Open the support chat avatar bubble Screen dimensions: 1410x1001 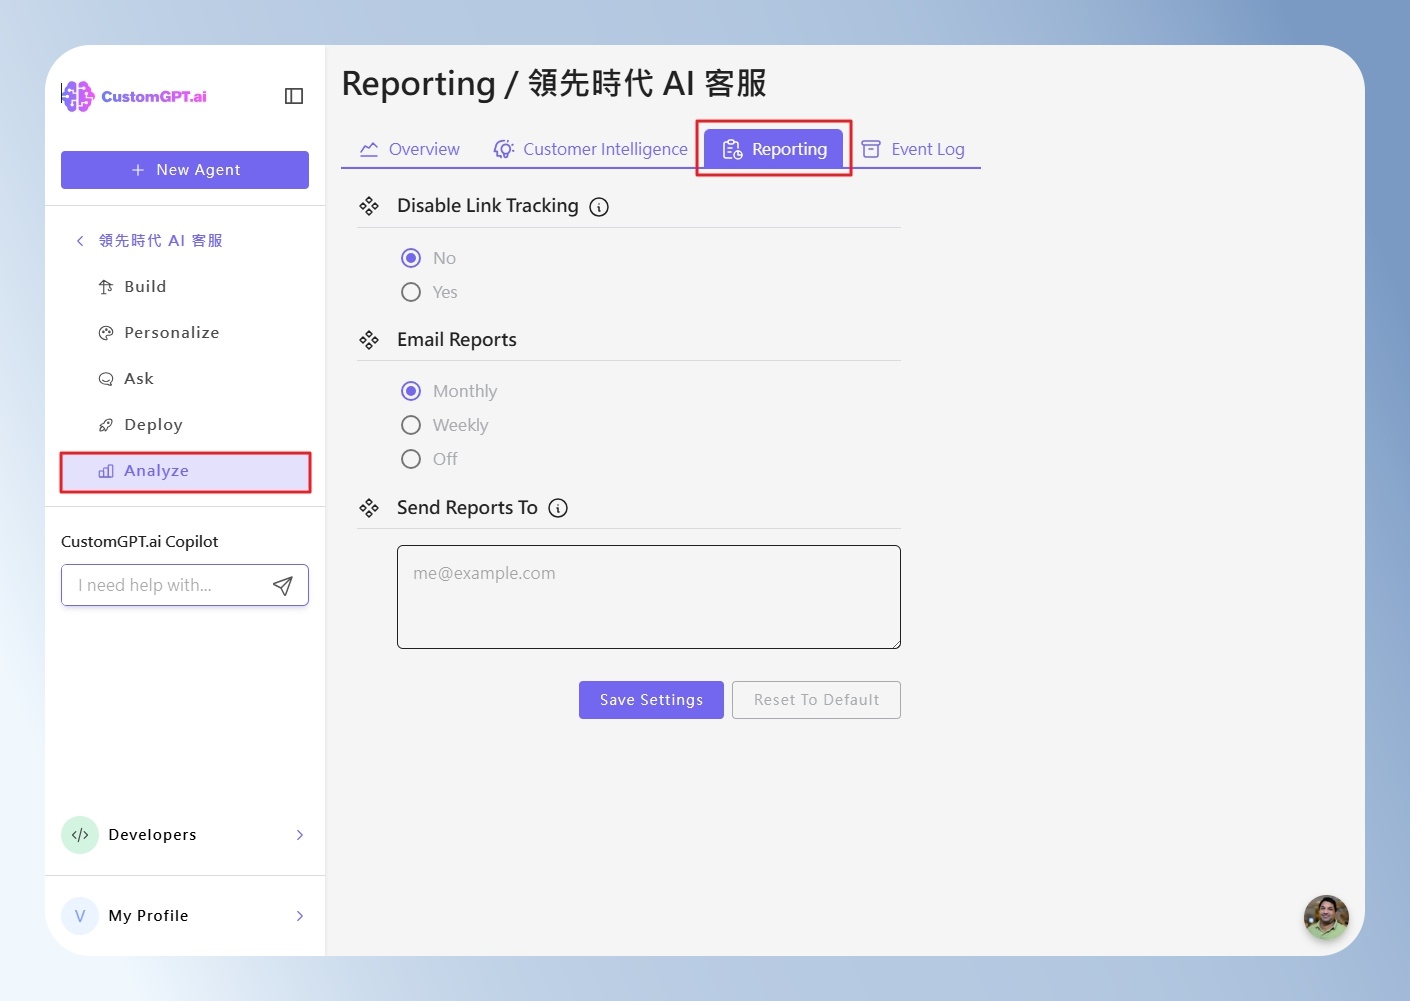[1326, 917]
